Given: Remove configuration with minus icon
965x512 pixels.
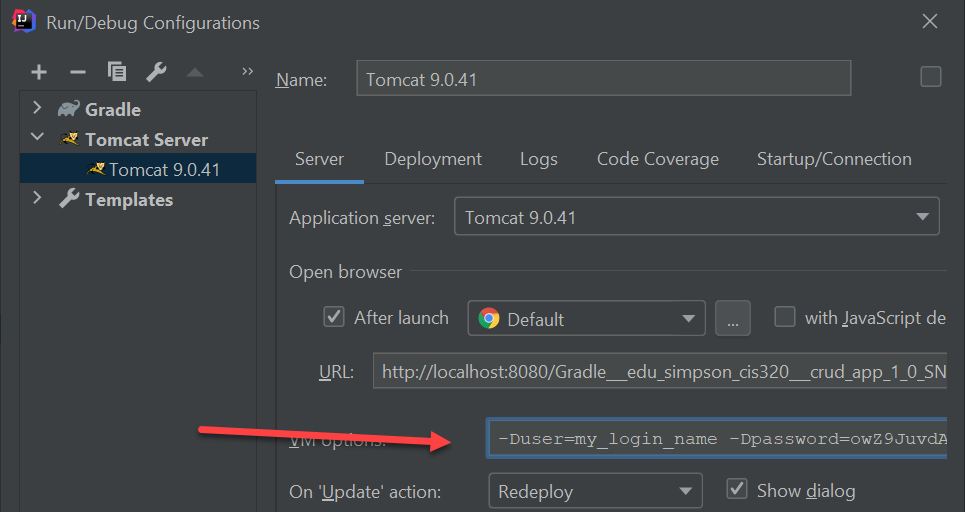Looking at the screenshot, I should click(78, 72).
